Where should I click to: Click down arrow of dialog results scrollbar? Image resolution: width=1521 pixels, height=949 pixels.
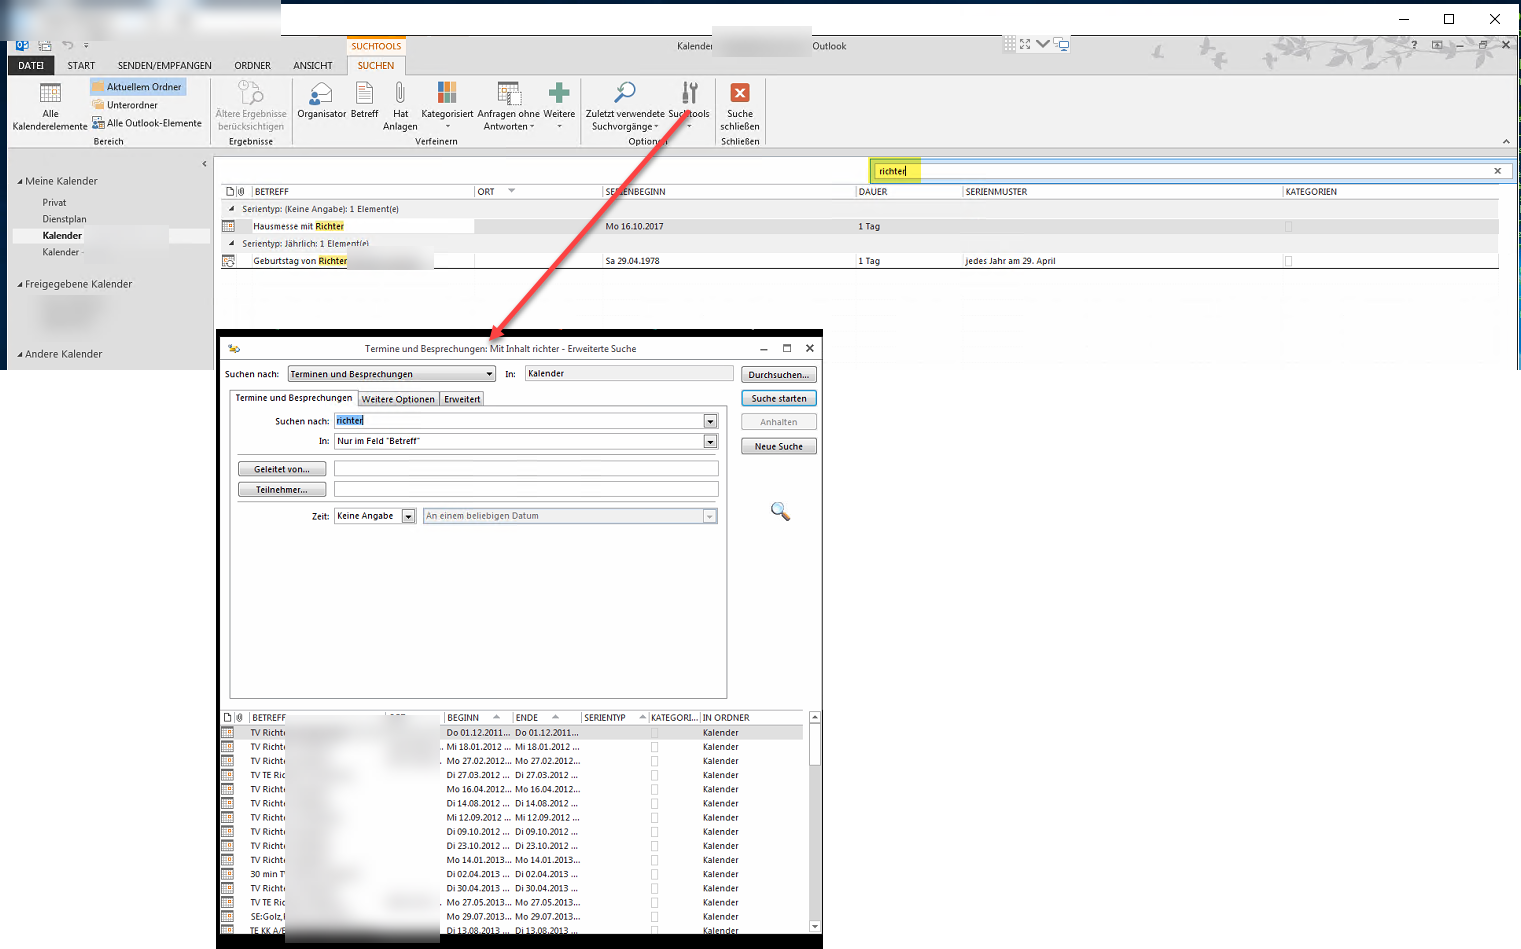pyautogui.click(x=815, y=927)
